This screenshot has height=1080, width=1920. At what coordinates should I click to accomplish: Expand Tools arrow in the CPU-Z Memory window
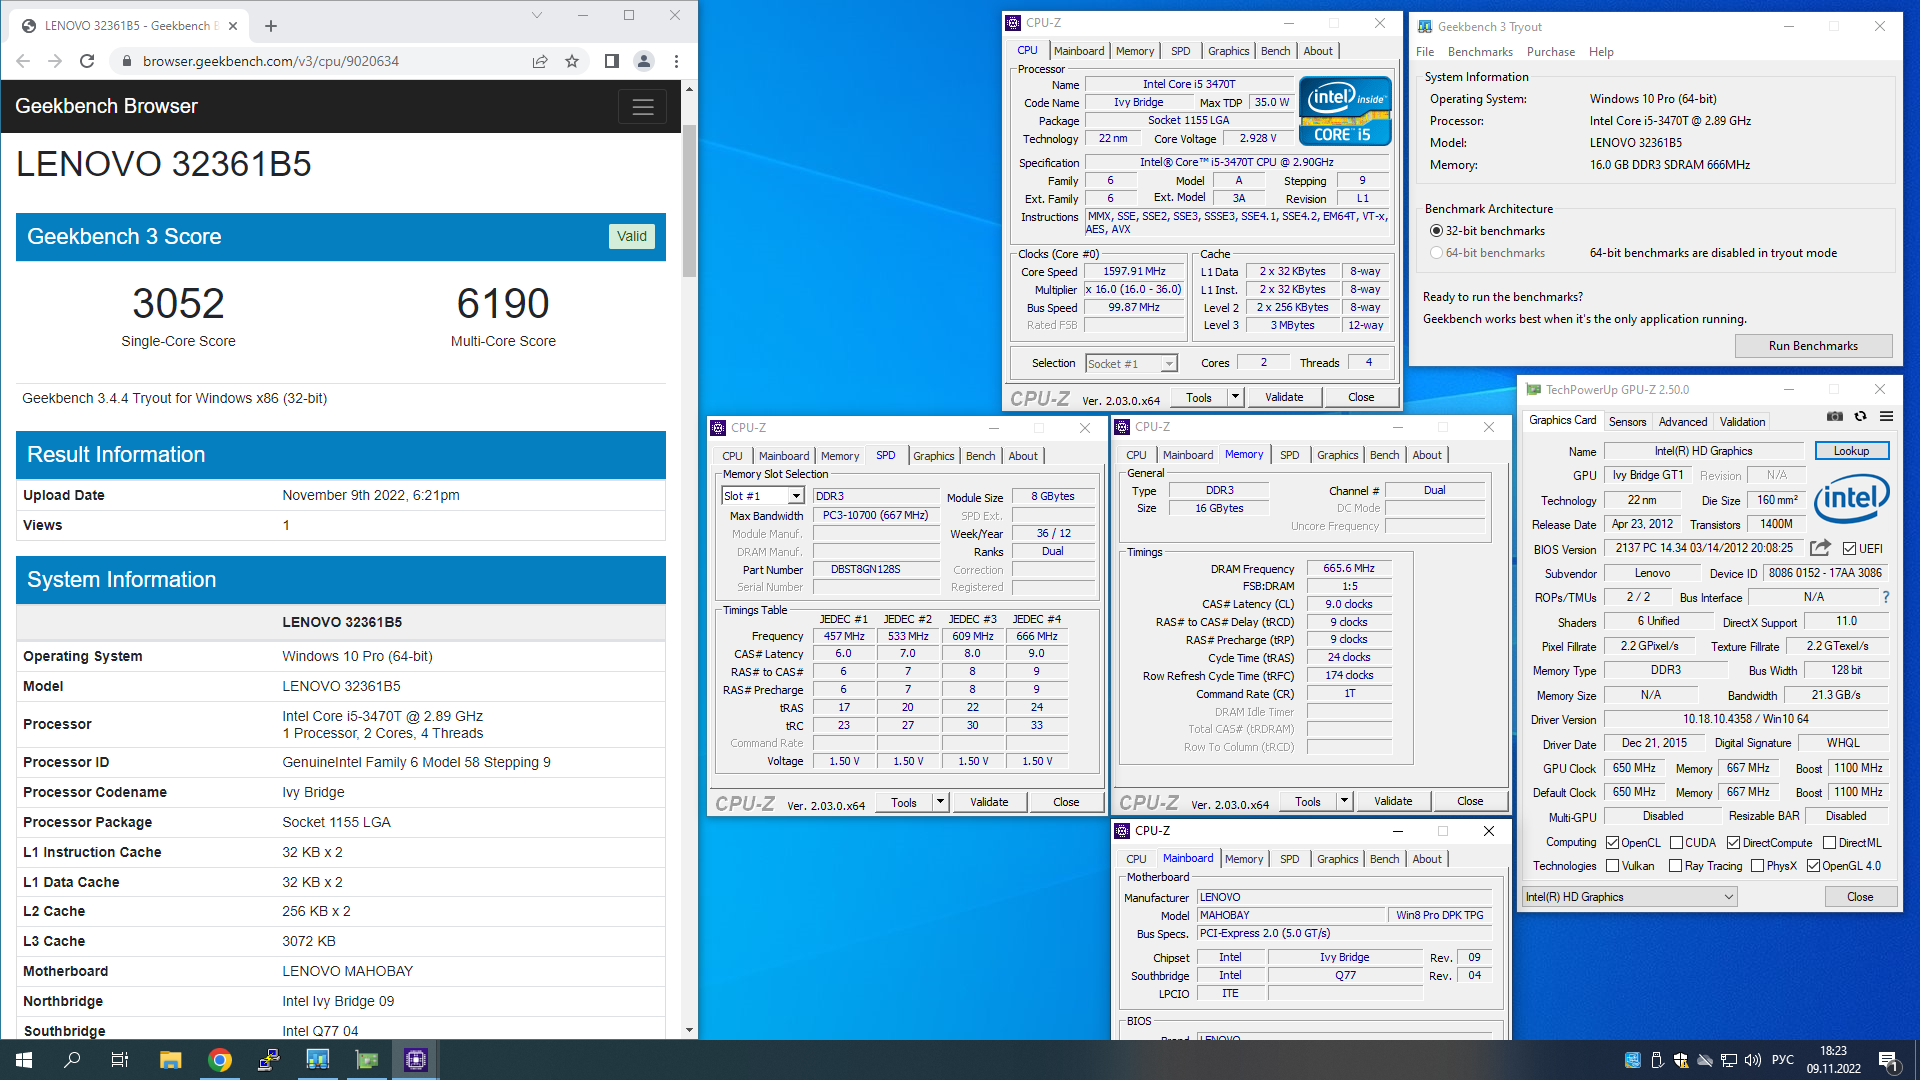(x=1344, y=801)
